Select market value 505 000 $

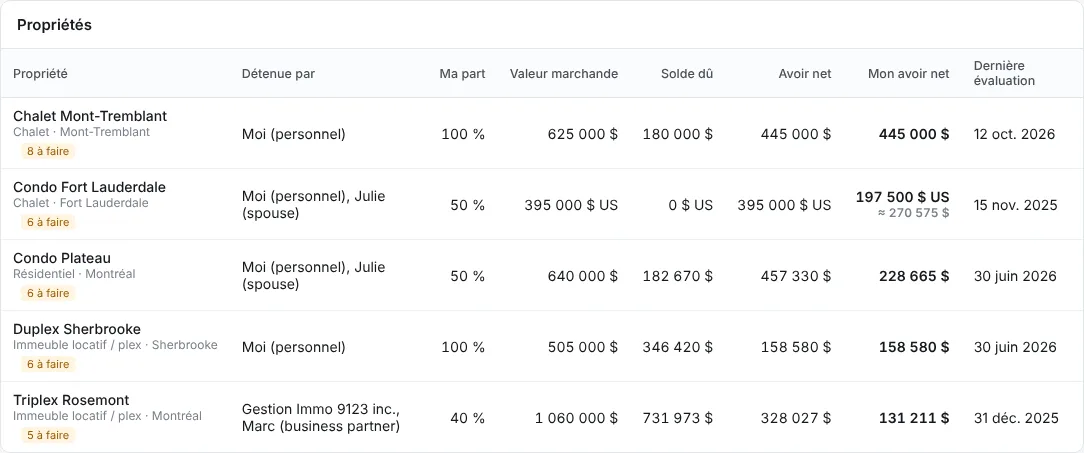coord(583,347)
